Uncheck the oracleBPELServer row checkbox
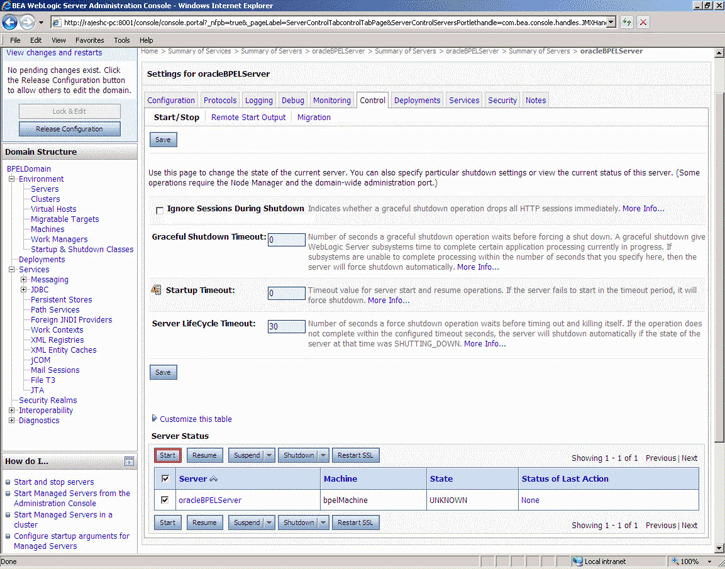This screenshot has width=725, height=569. [x=165, y=500]
